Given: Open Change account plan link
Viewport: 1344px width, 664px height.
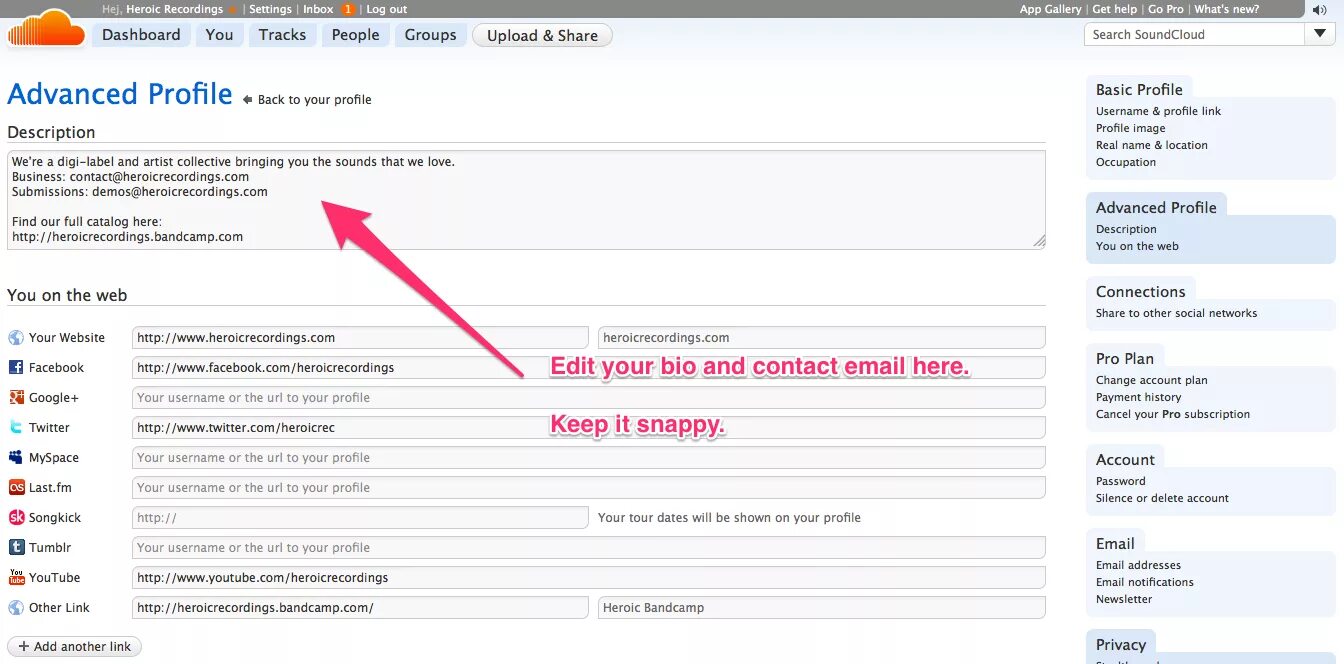Looking at the screenshot, I should (x=1151, y=380).
